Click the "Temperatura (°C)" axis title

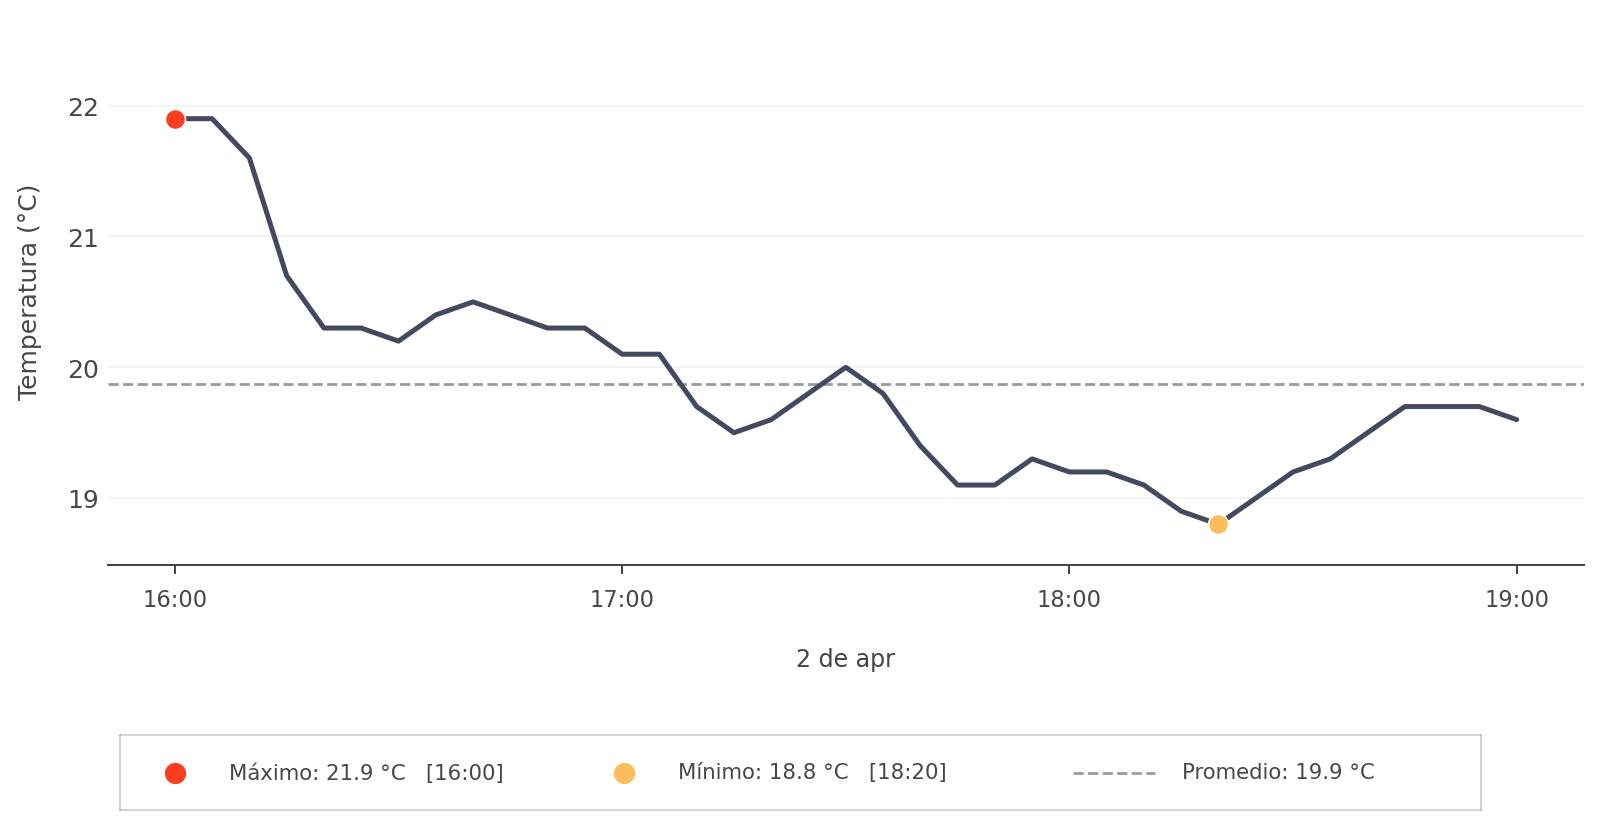[x=28, y=292]
